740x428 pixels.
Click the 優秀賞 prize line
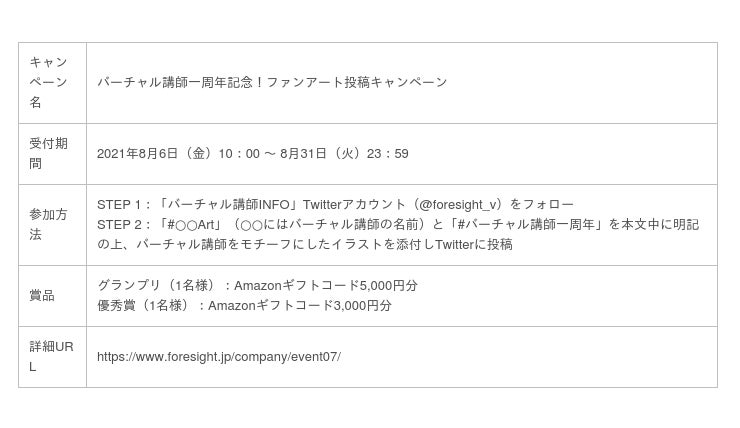pyautogui.click(x=244, y=305)
